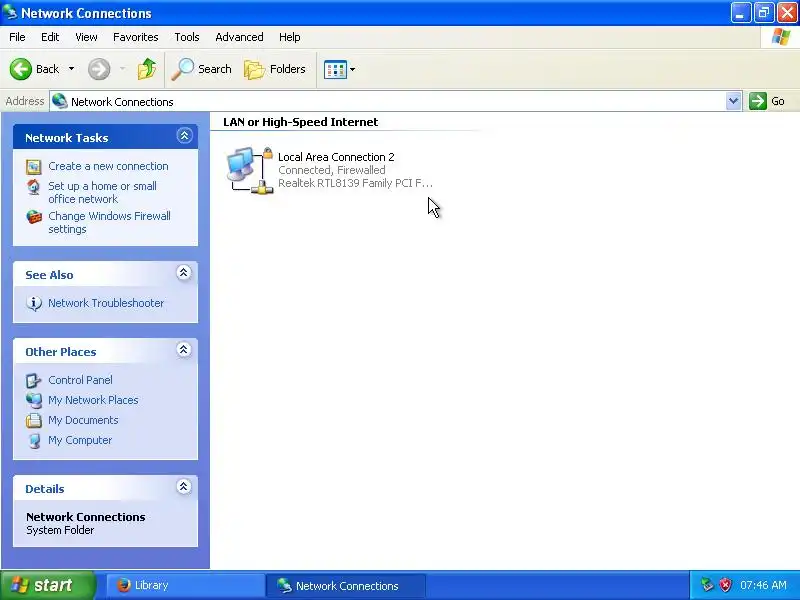
Task: Click Create a new connection link
Action: [x=108, y=166]
